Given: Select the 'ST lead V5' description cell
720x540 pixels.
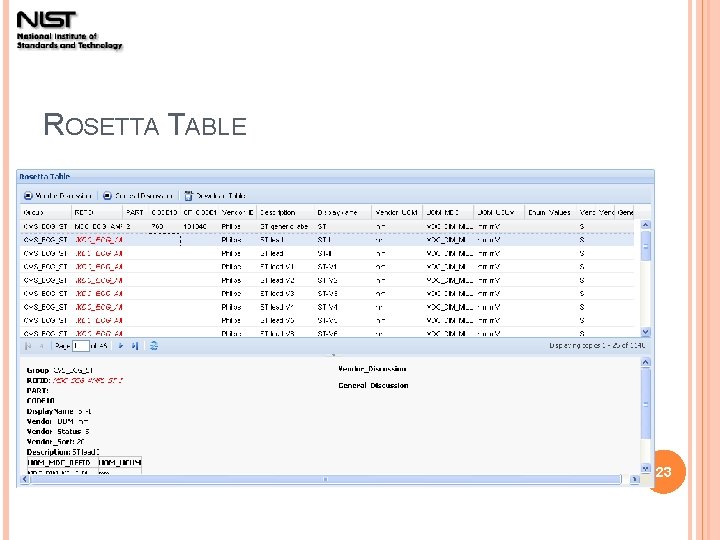Looking at the screenshot, I should pyautogui.click(x=285, y=320).
